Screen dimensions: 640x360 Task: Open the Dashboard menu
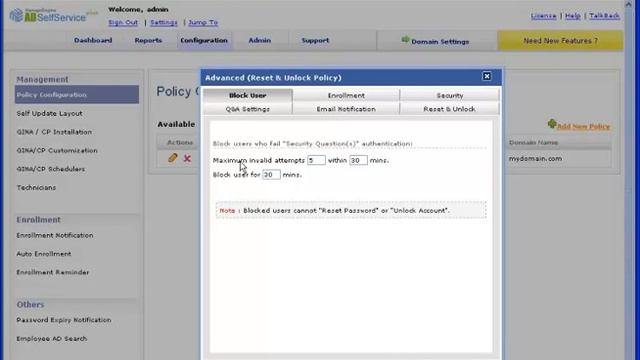pyautogui.click(x=93, y=40)
